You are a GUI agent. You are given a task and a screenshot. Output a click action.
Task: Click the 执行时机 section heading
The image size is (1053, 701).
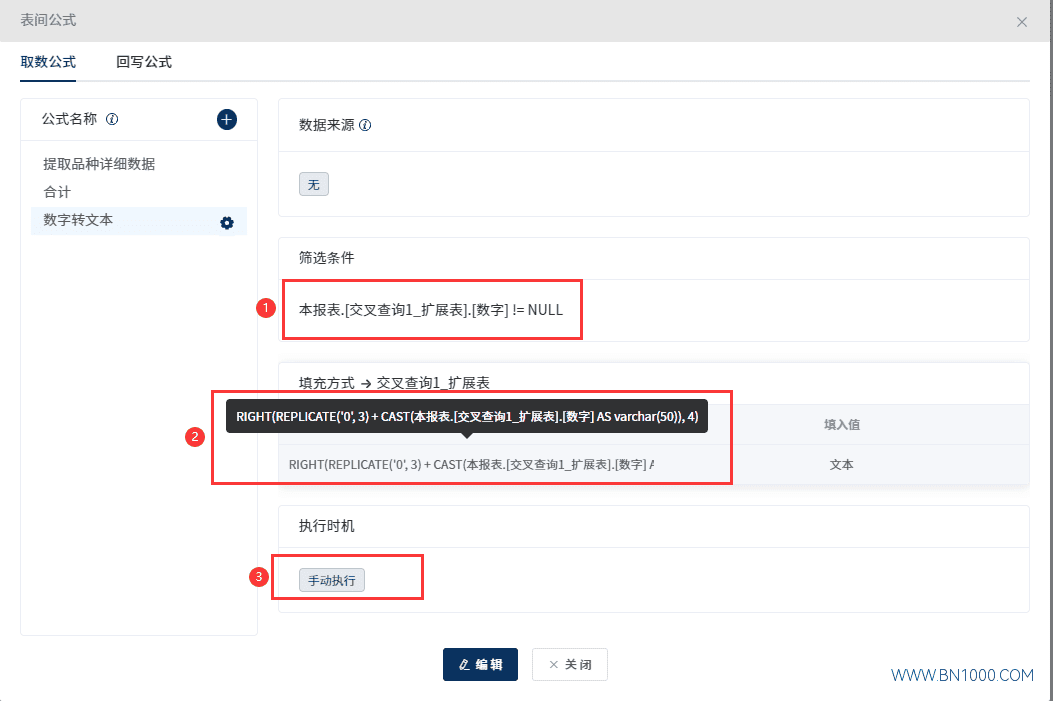pyautogui.click(x=326, y=526)
